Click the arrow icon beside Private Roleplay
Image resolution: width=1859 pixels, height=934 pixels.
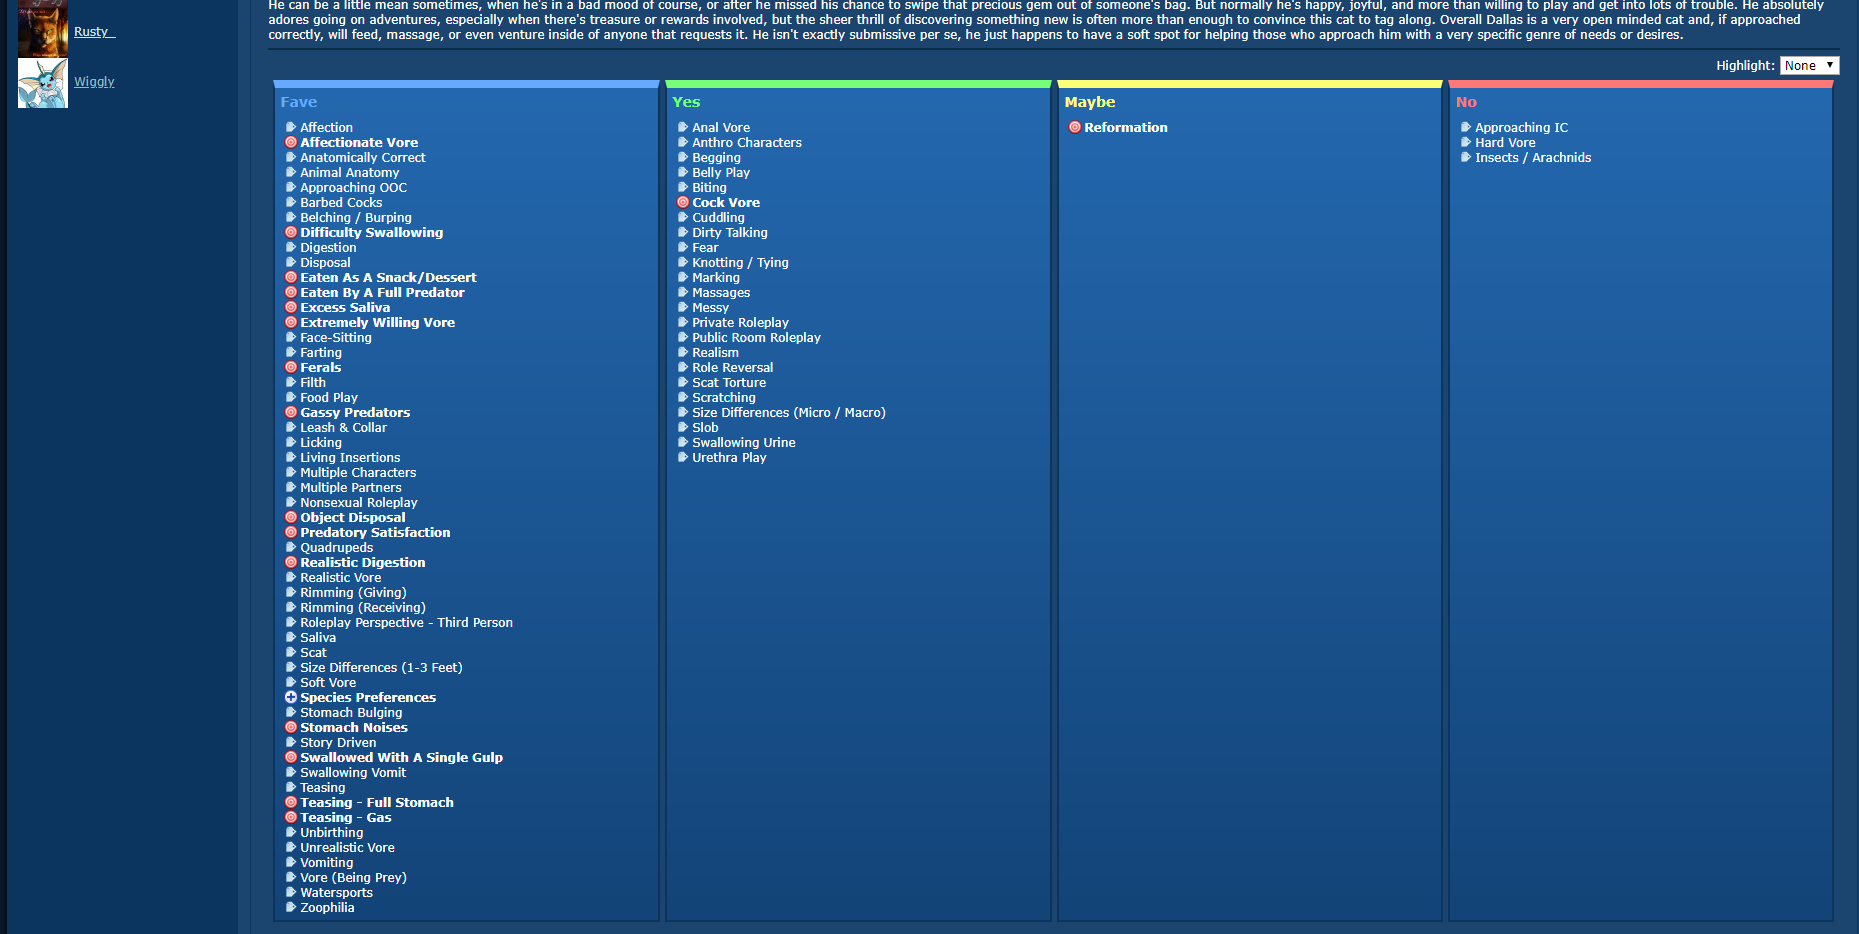point(683,322)
